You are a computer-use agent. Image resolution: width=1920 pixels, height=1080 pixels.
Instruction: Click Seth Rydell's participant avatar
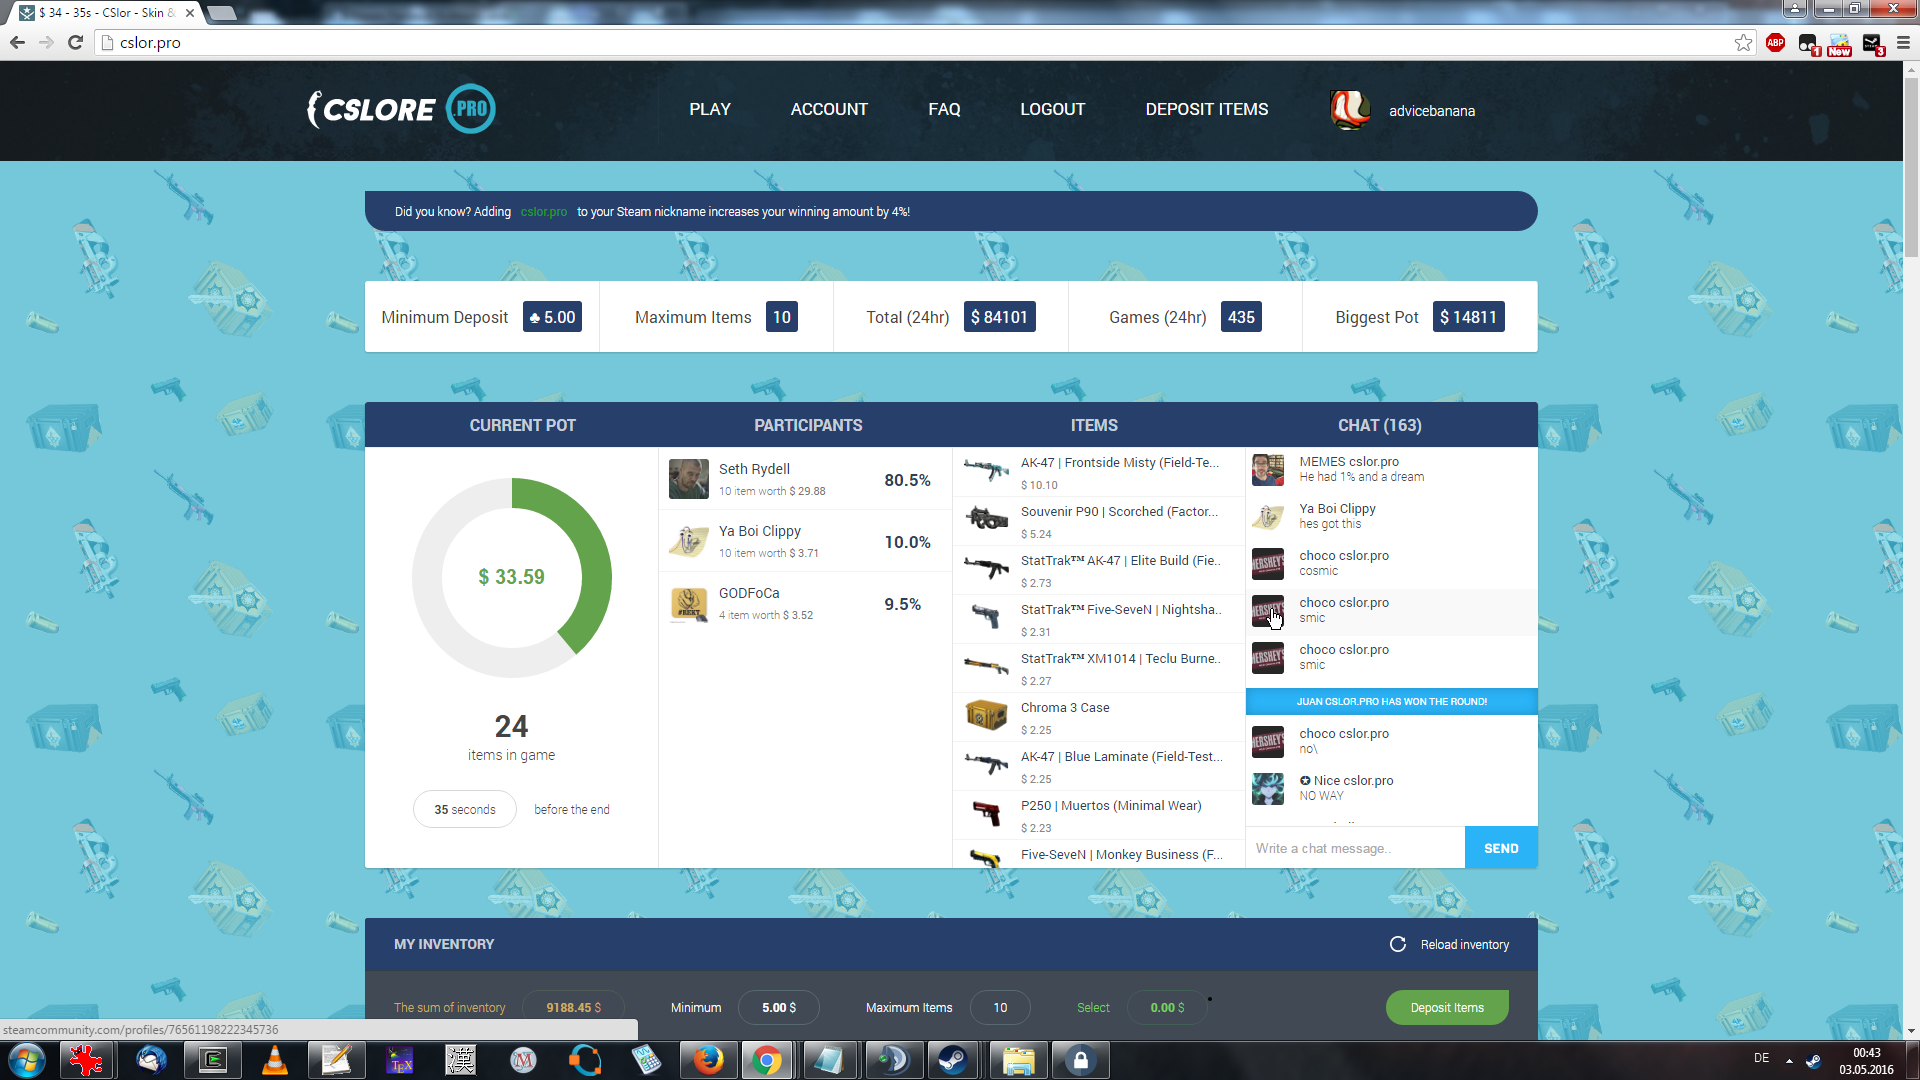point(688,479)
